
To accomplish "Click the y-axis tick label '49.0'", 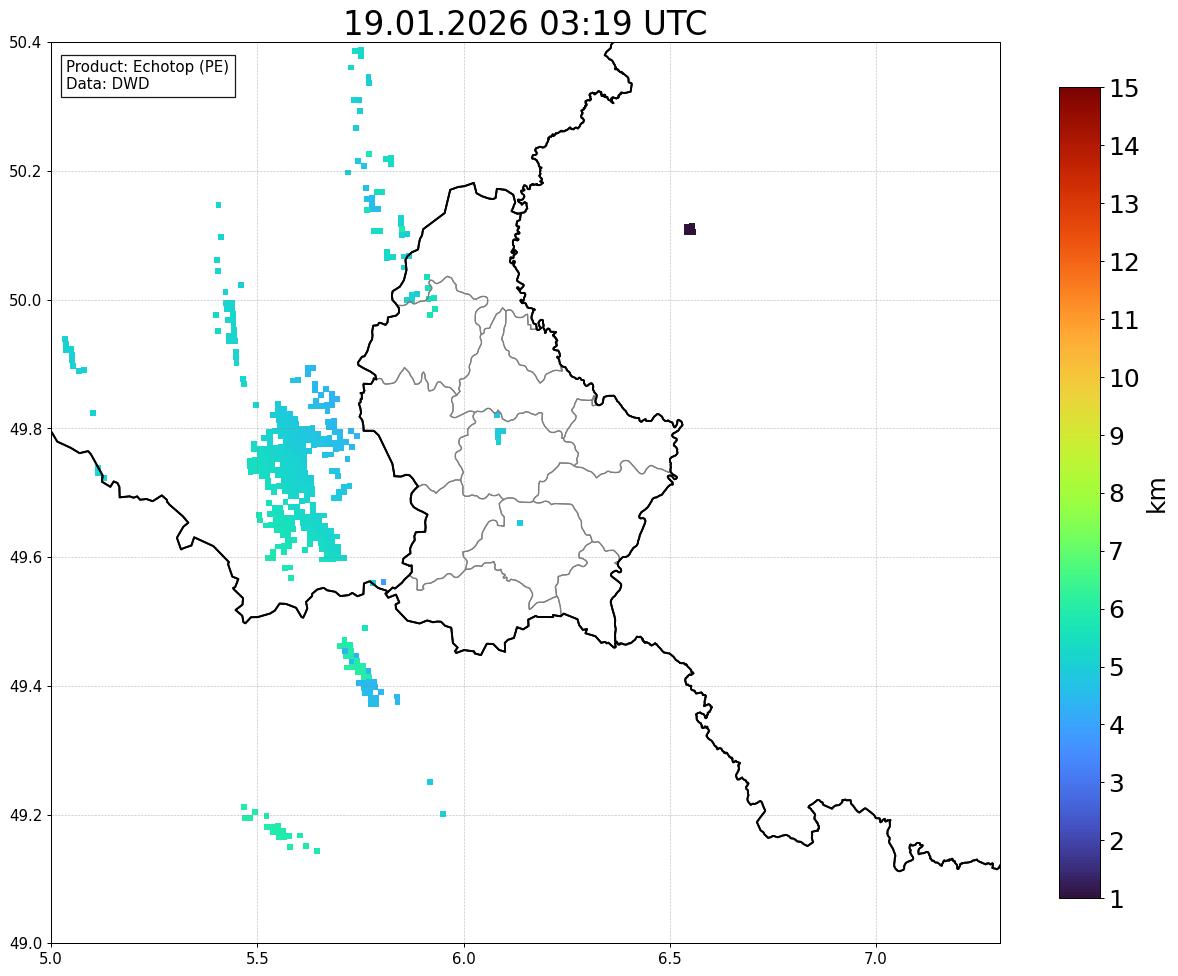I will [x=25, y=944].
